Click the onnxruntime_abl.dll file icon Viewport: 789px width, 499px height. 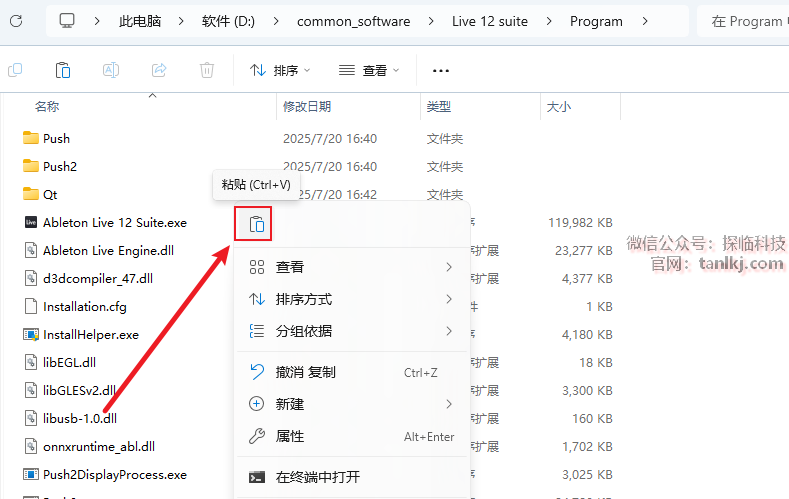point(31,446)
